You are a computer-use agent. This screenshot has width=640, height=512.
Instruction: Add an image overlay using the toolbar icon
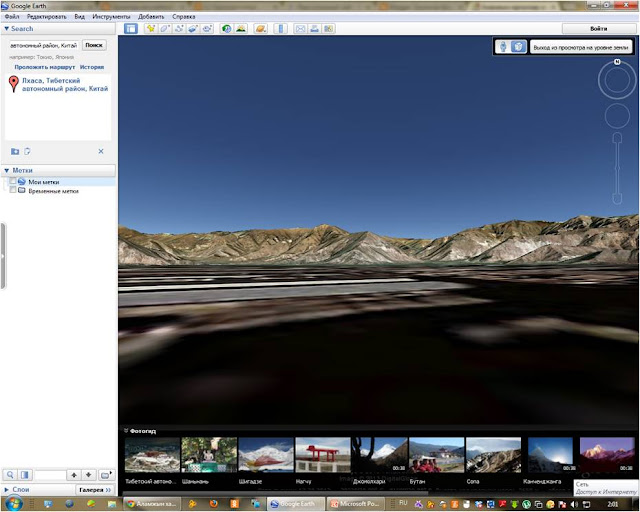click(x=193, y=29)
